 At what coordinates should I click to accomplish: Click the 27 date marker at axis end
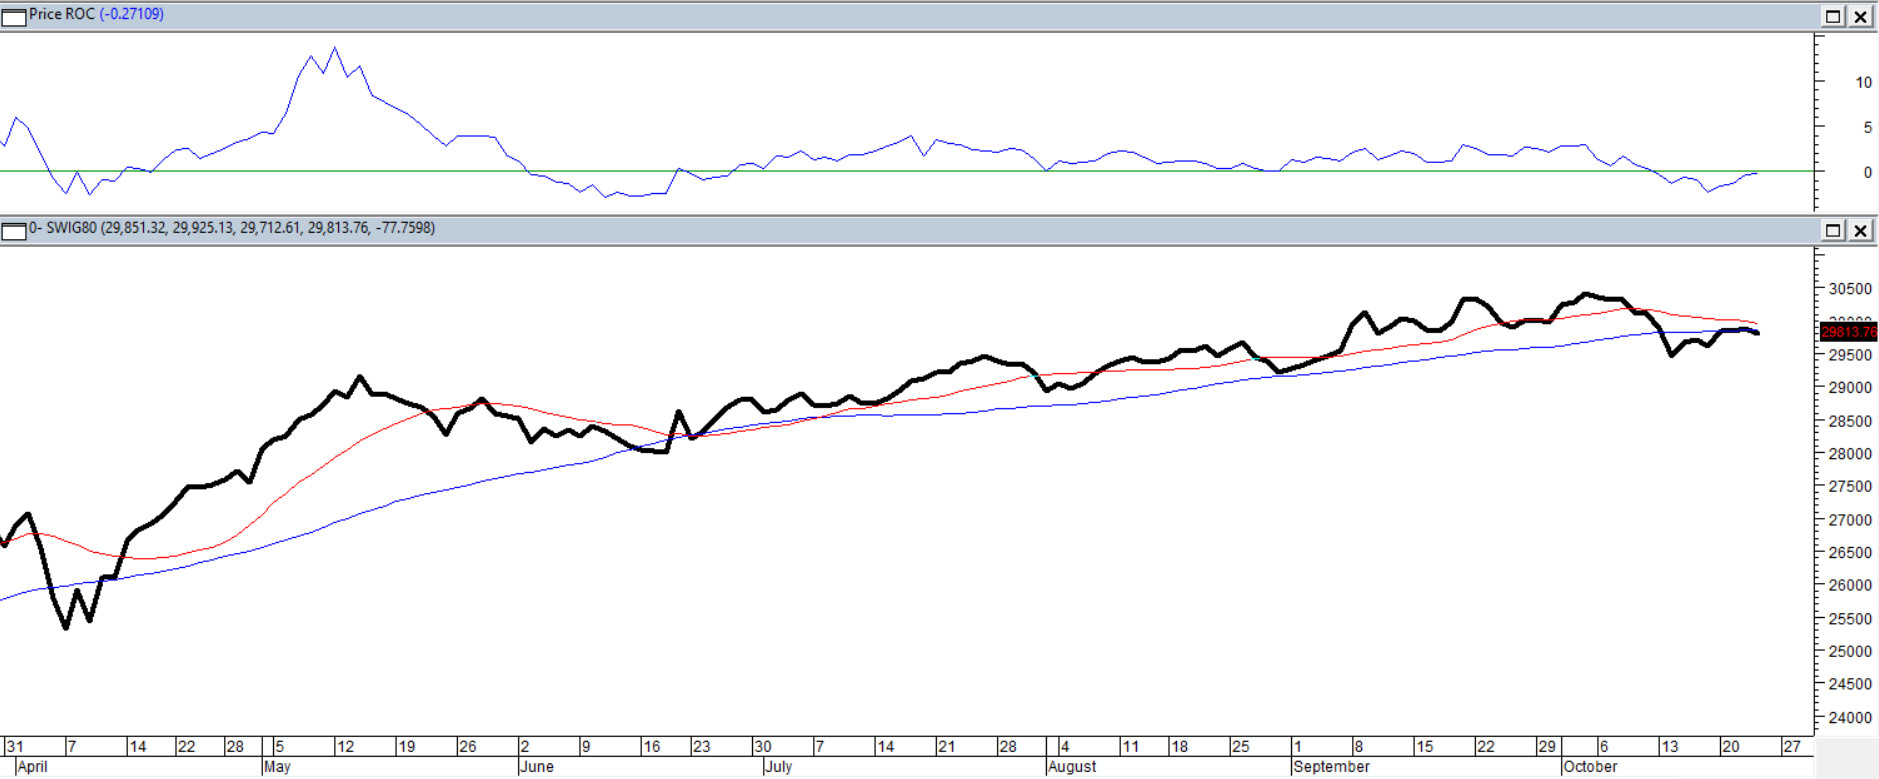1792,747
